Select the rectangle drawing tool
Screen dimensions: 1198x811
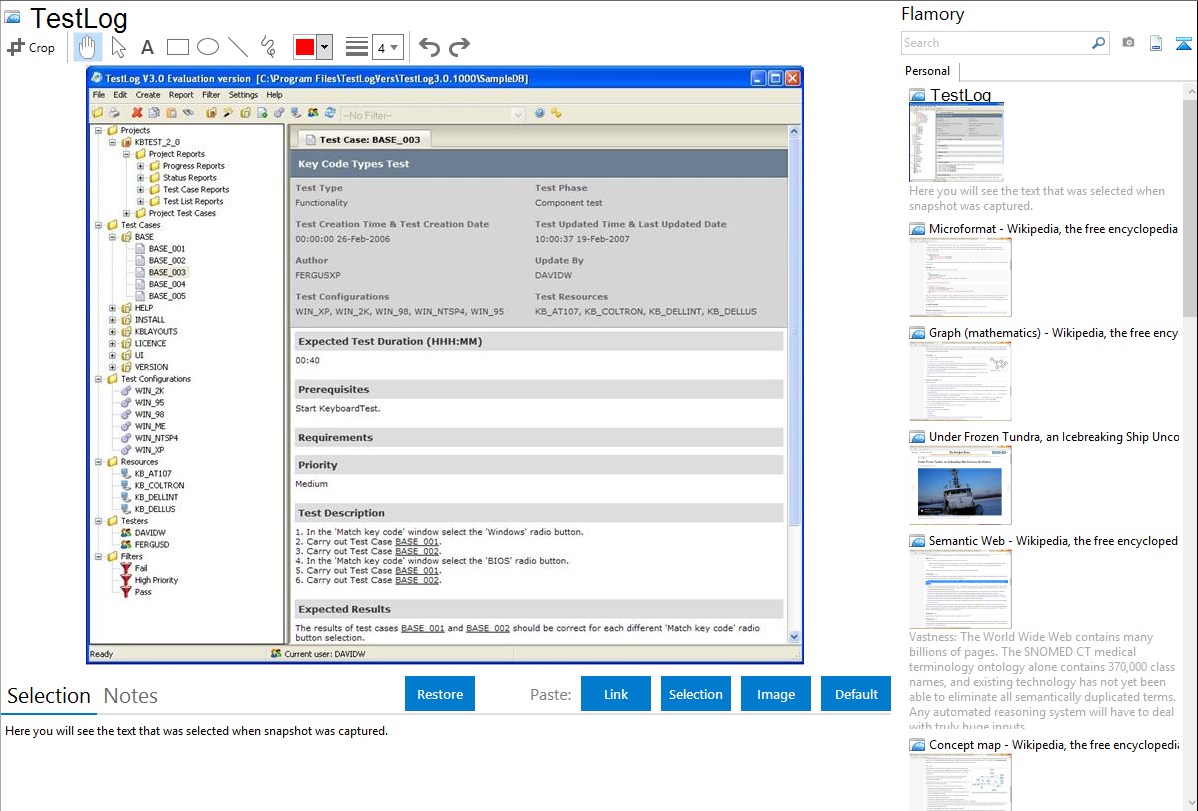click(177, 47)
